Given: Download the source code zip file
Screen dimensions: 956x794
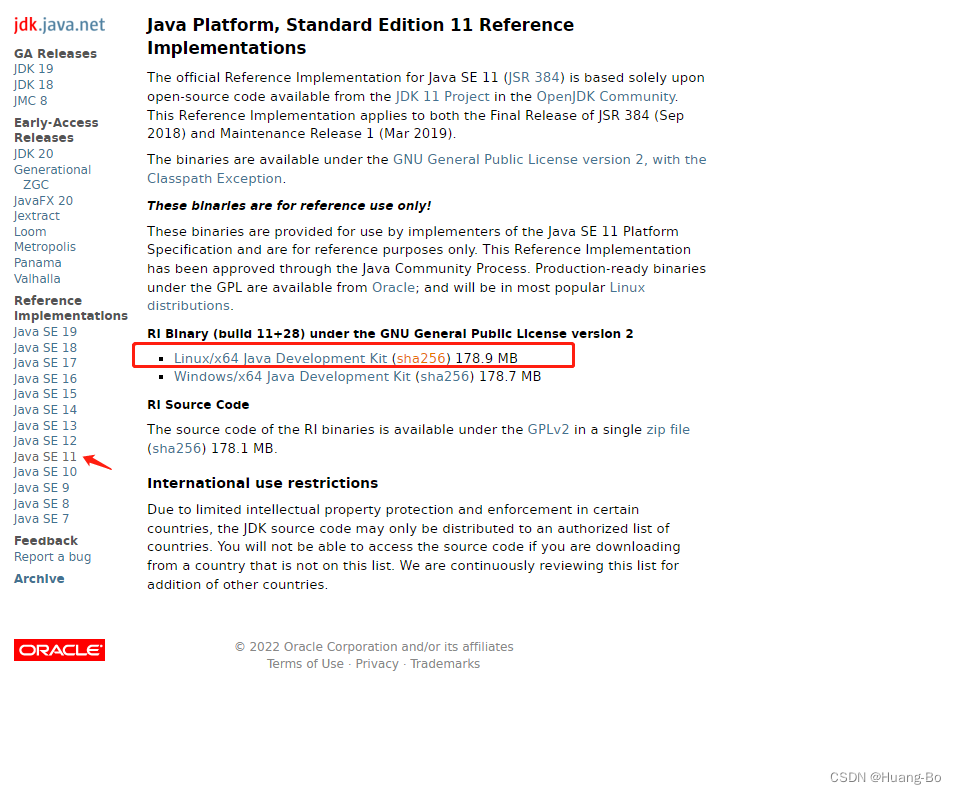Looking at the screenshot, I should click(668, 430).
